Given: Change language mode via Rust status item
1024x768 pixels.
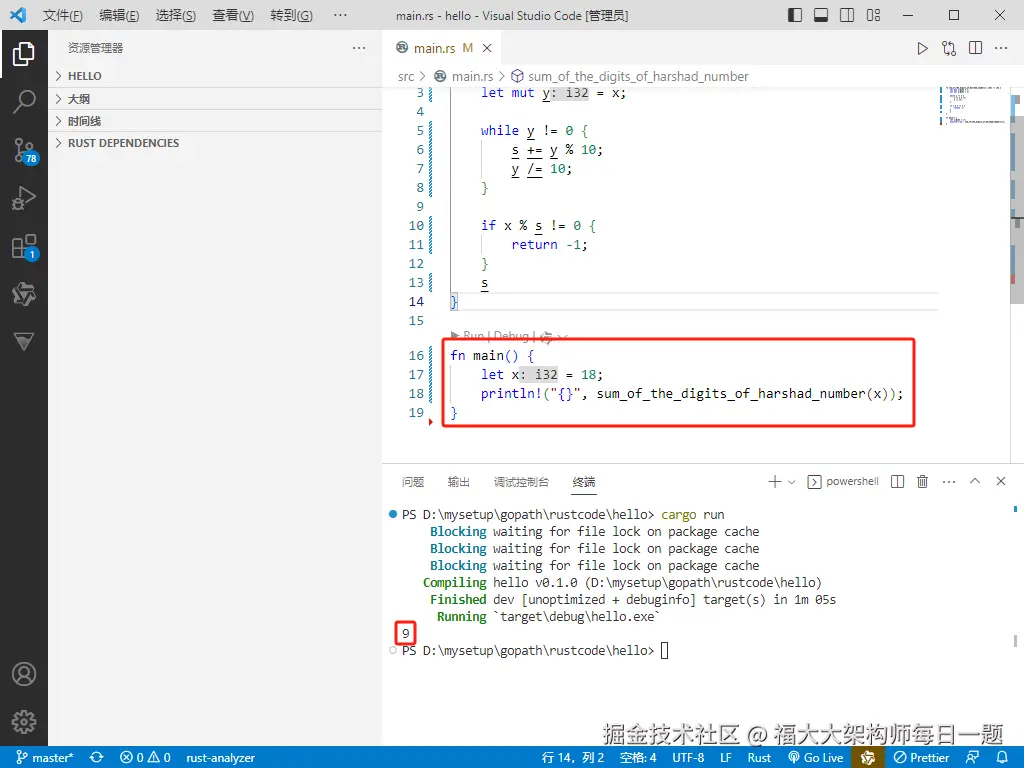Looking at the screenshot, I should coord(759,758).
